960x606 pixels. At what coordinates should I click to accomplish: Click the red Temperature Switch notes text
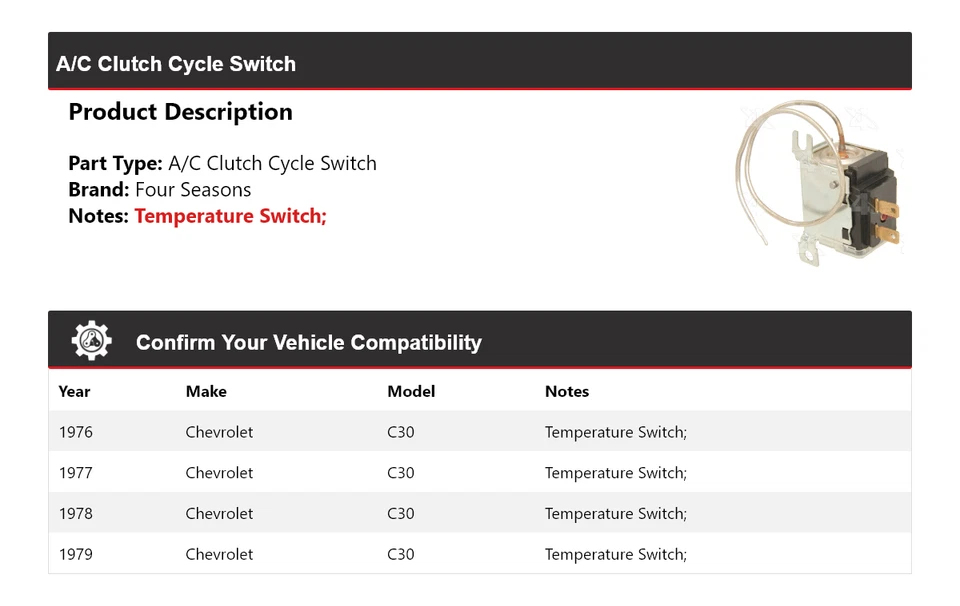230,216
